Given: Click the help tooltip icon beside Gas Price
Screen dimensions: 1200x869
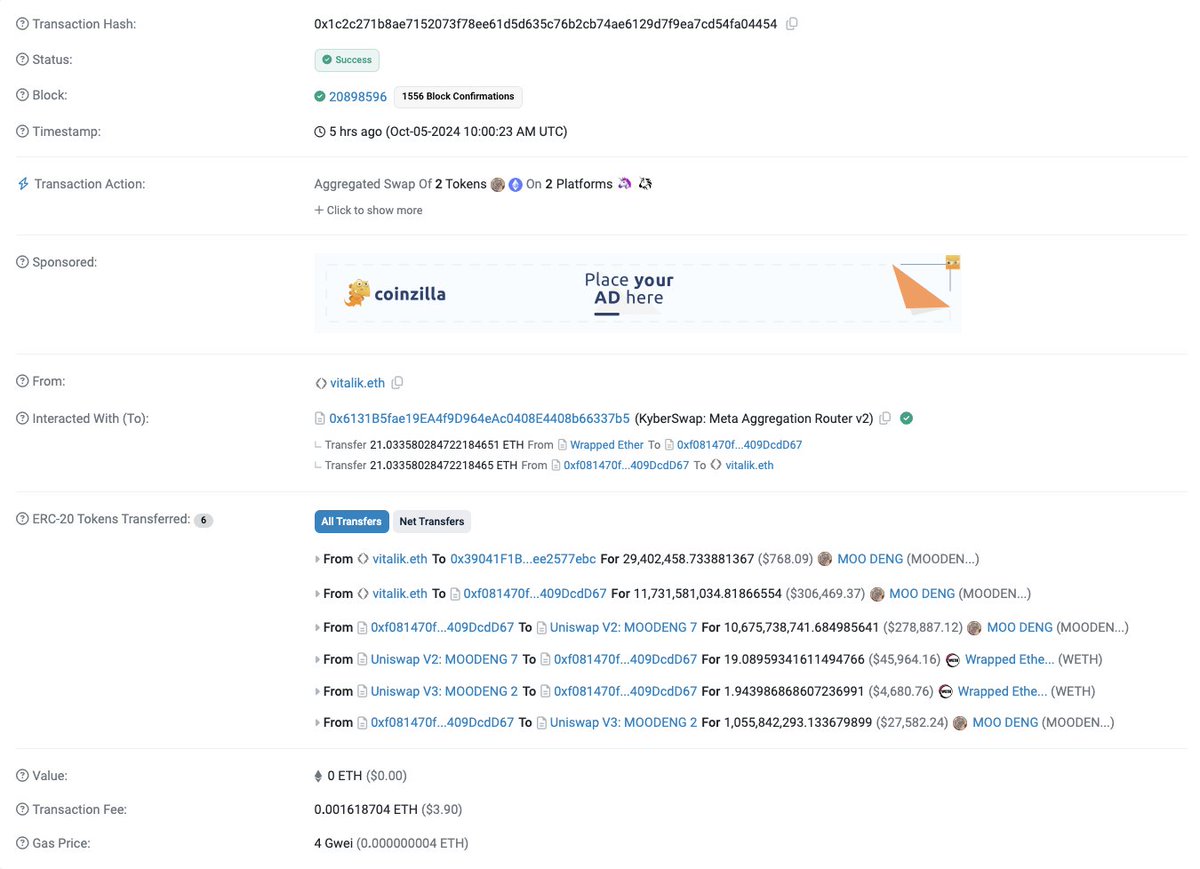Looking at the screenshot, I should coord(21,843).
